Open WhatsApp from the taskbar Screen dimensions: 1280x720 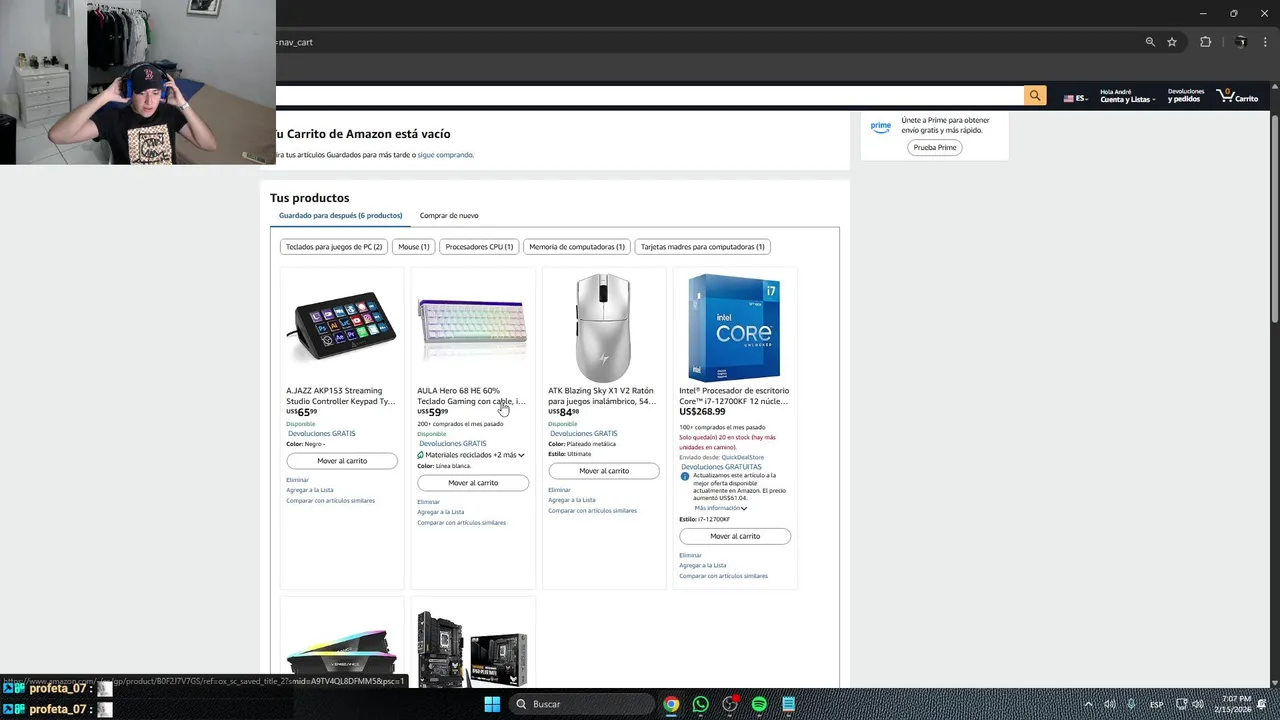[700, 704]
